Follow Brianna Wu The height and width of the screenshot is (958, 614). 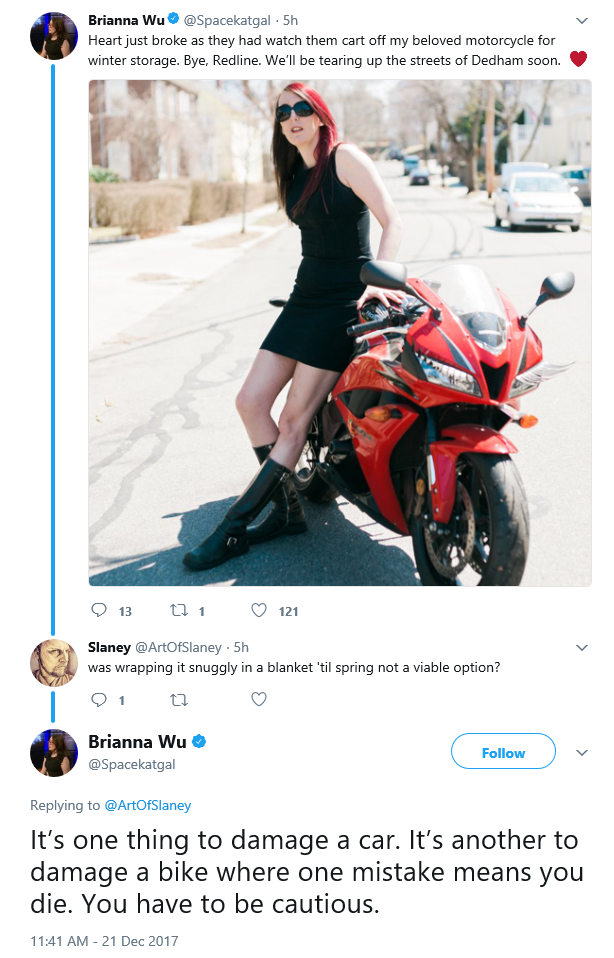503,753
